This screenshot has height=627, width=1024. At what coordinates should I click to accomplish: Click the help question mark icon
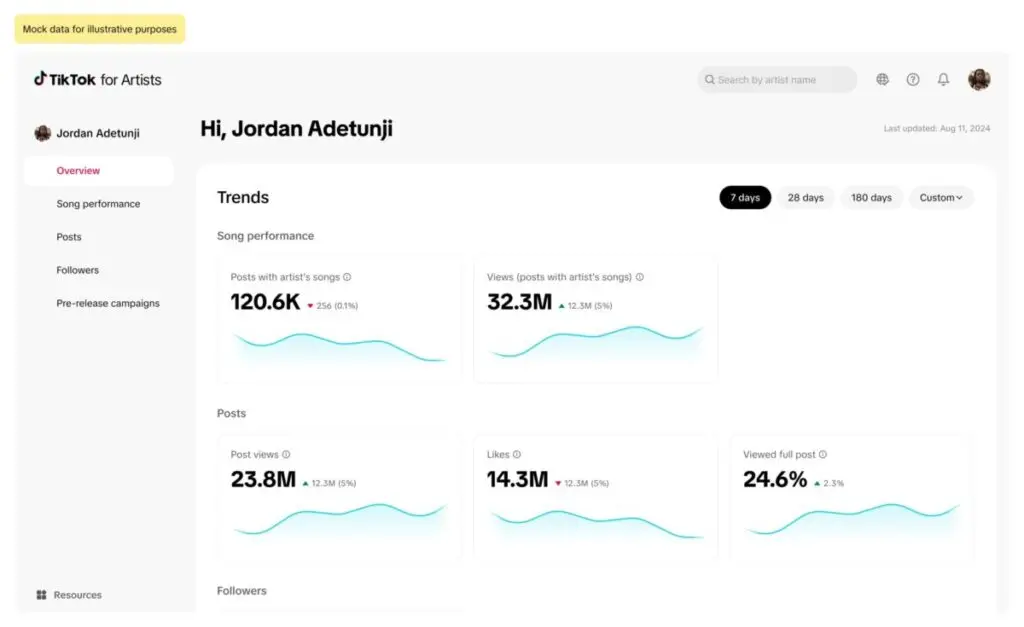tap(913, 79)
